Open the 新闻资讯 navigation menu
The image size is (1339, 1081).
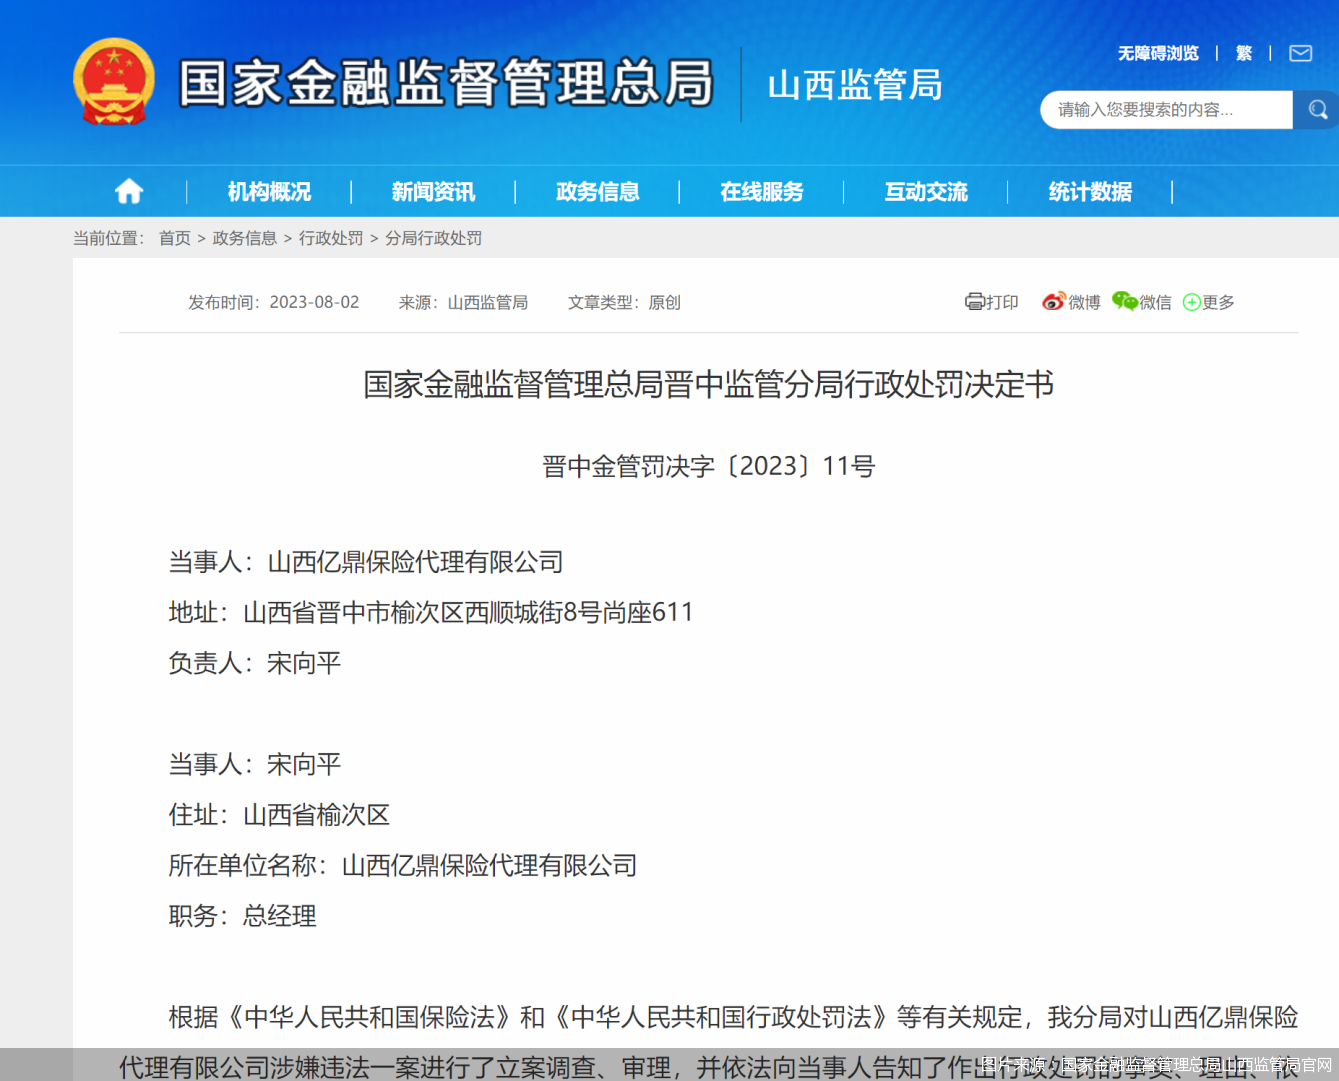pos(432,191)
